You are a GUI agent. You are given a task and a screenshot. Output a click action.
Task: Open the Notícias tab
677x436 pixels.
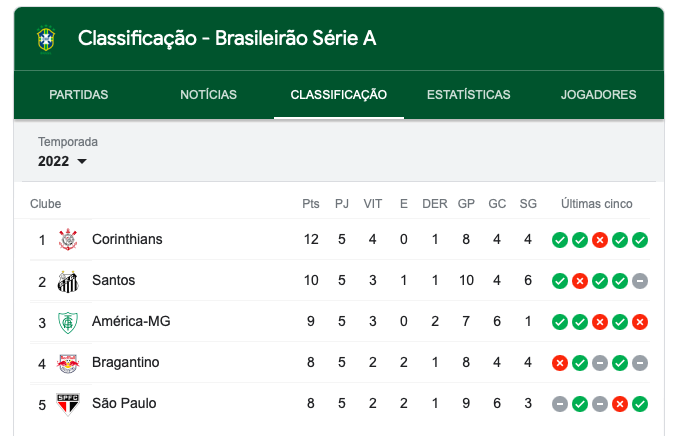coord(208,95)
